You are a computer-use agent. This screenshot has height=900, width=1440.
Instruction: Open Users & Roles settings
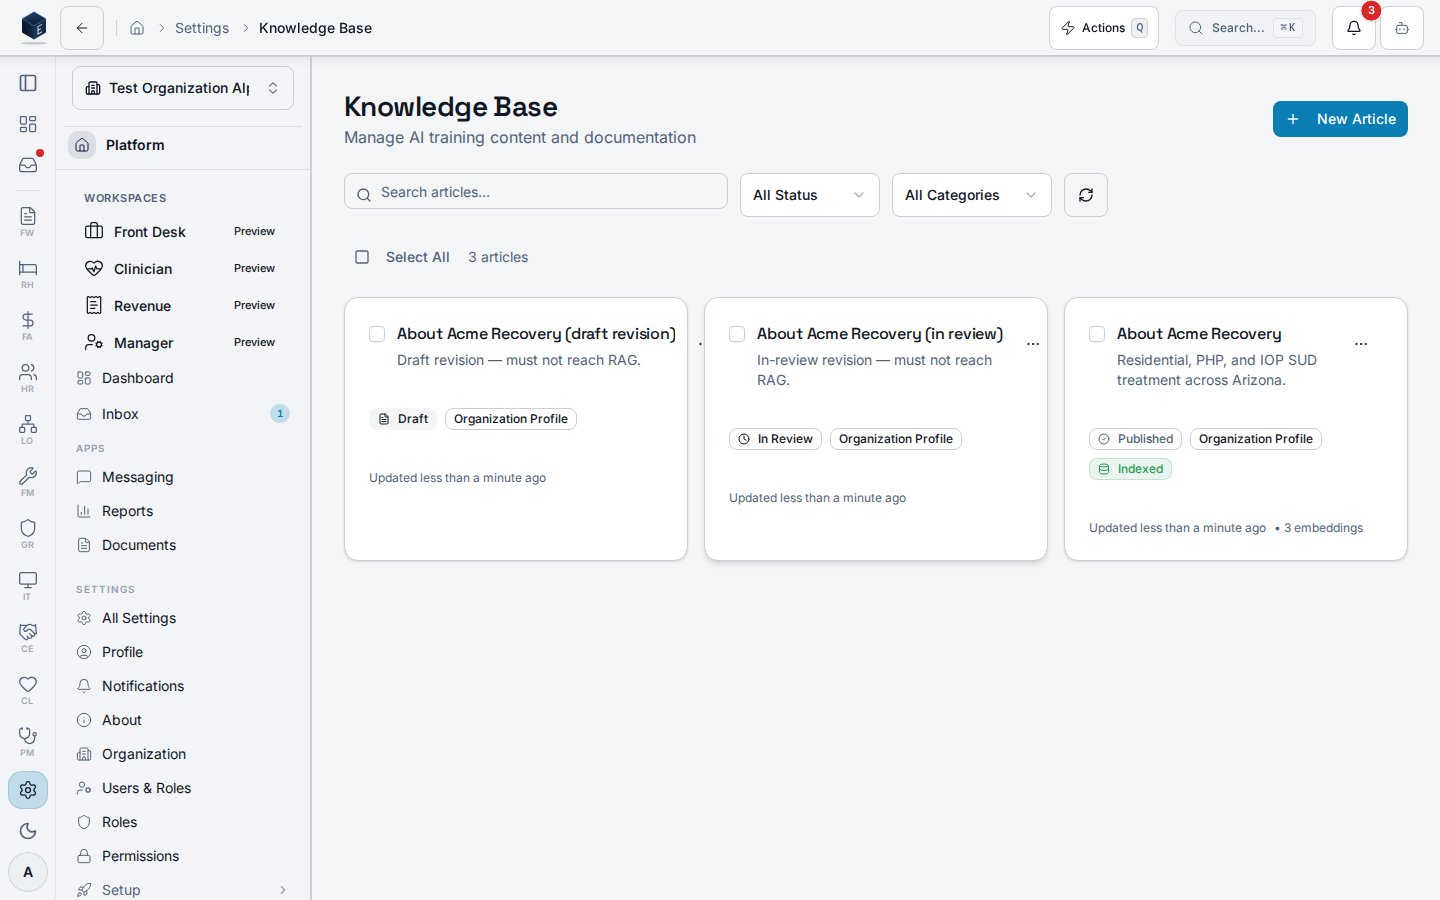(183, 788)
